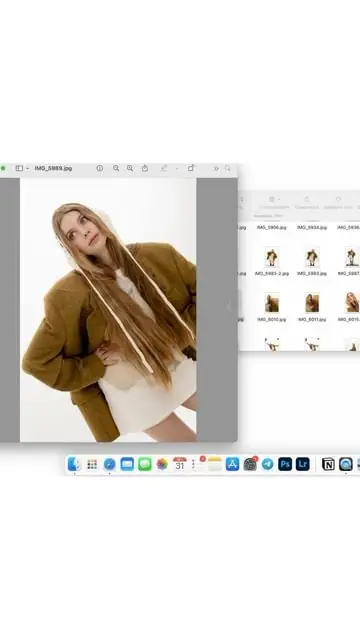Image resolution: width=360 pixels, height=640 pixels.
Task: Open QuickTime Player from the Dock
Action: coord(346,464)
